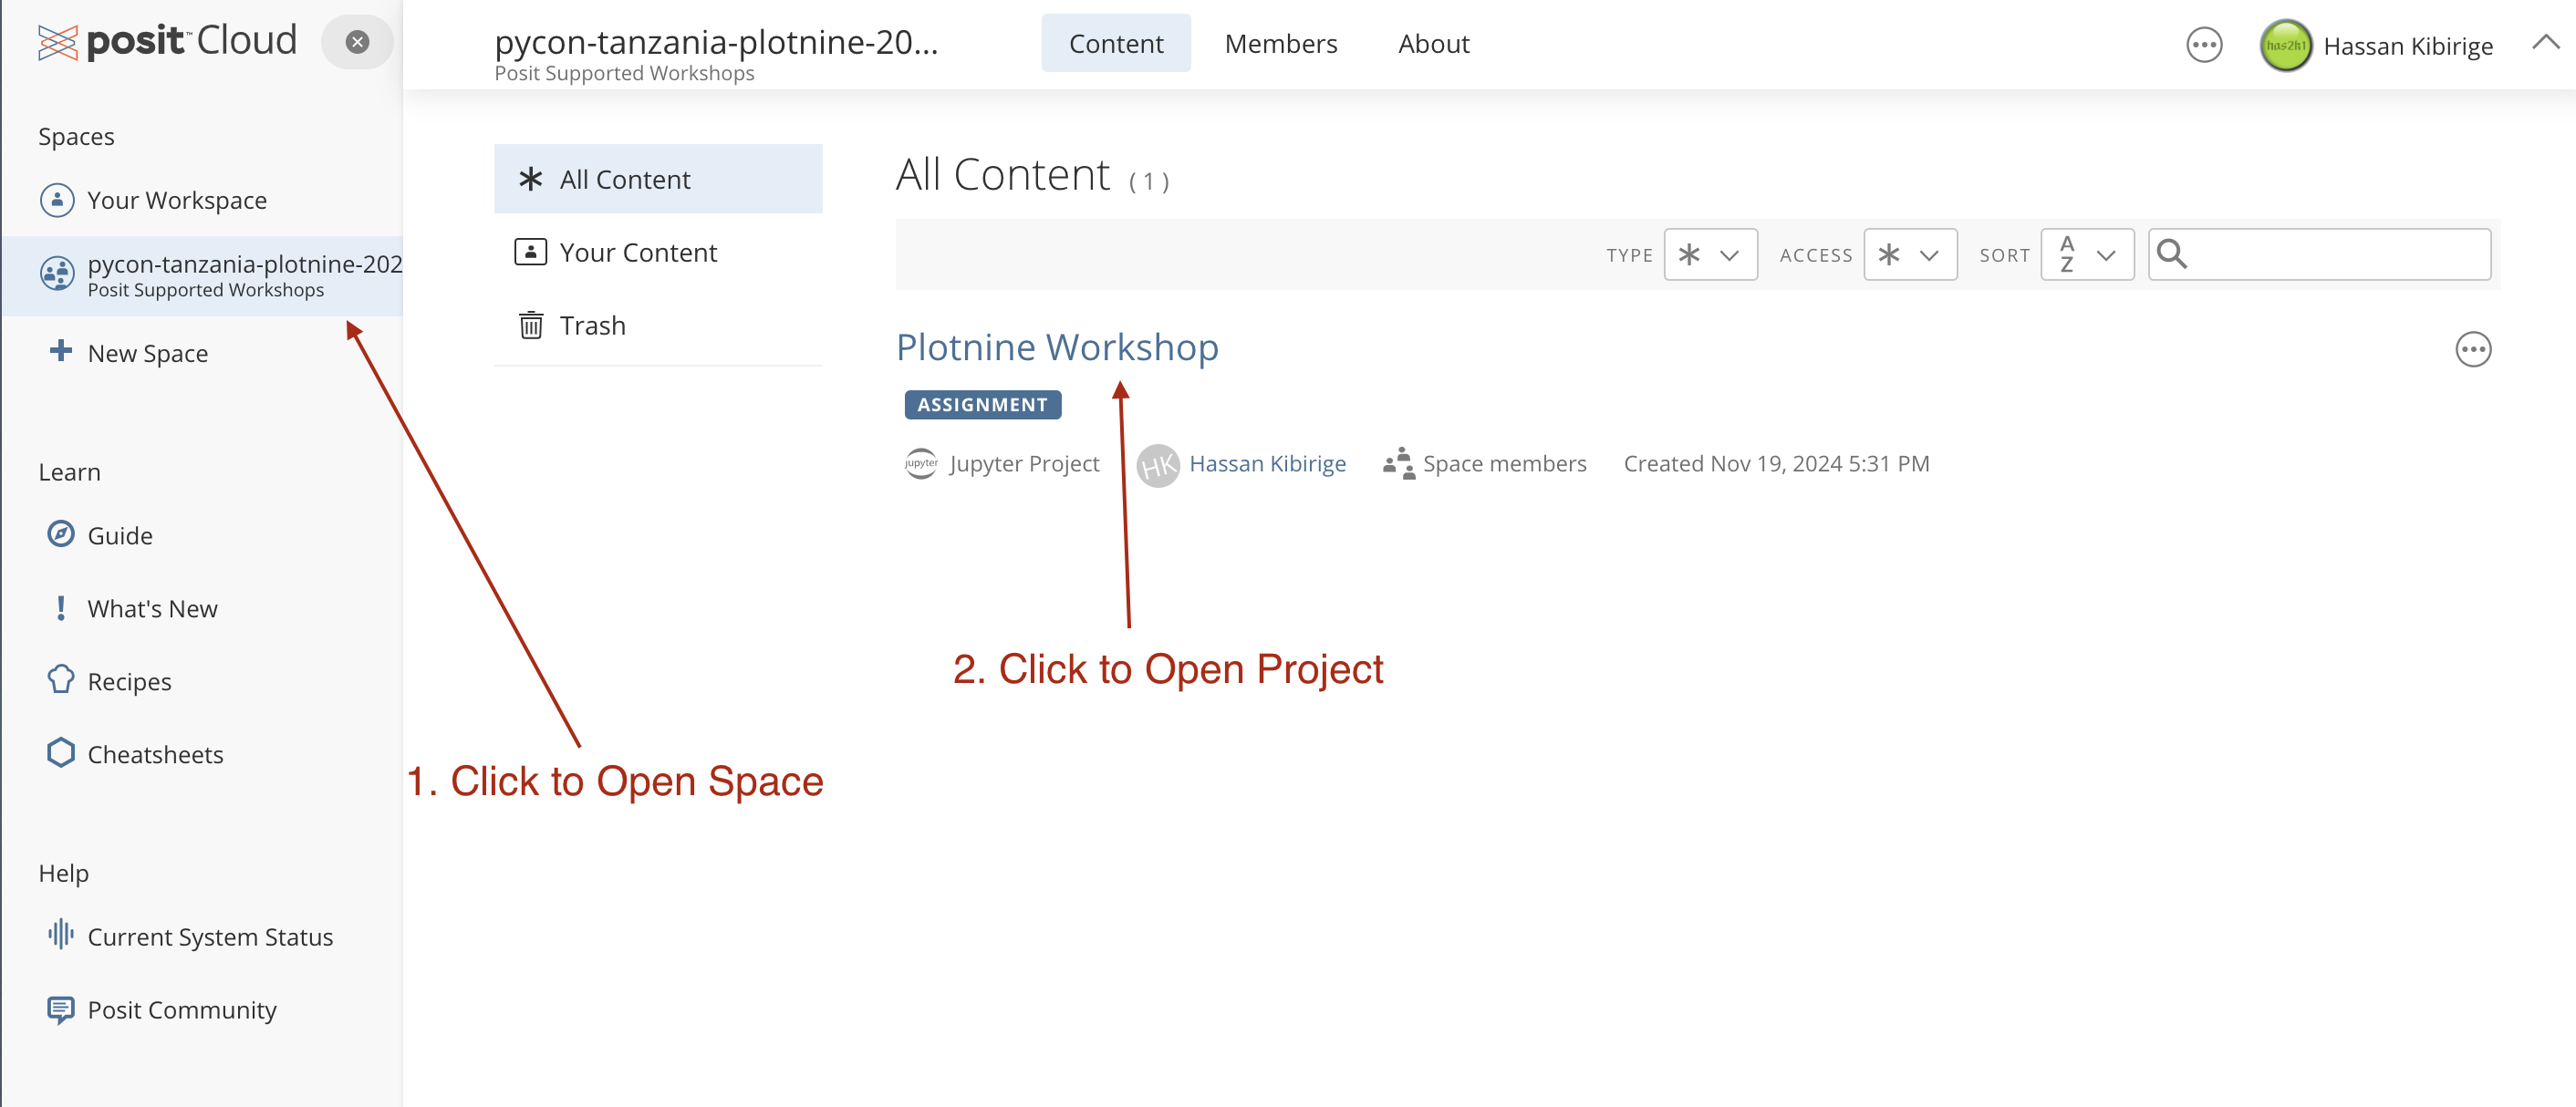Screen dimensions: 2576x1107
Task: Click the Hassan Kibirige author link
Action: [1266, 463]
